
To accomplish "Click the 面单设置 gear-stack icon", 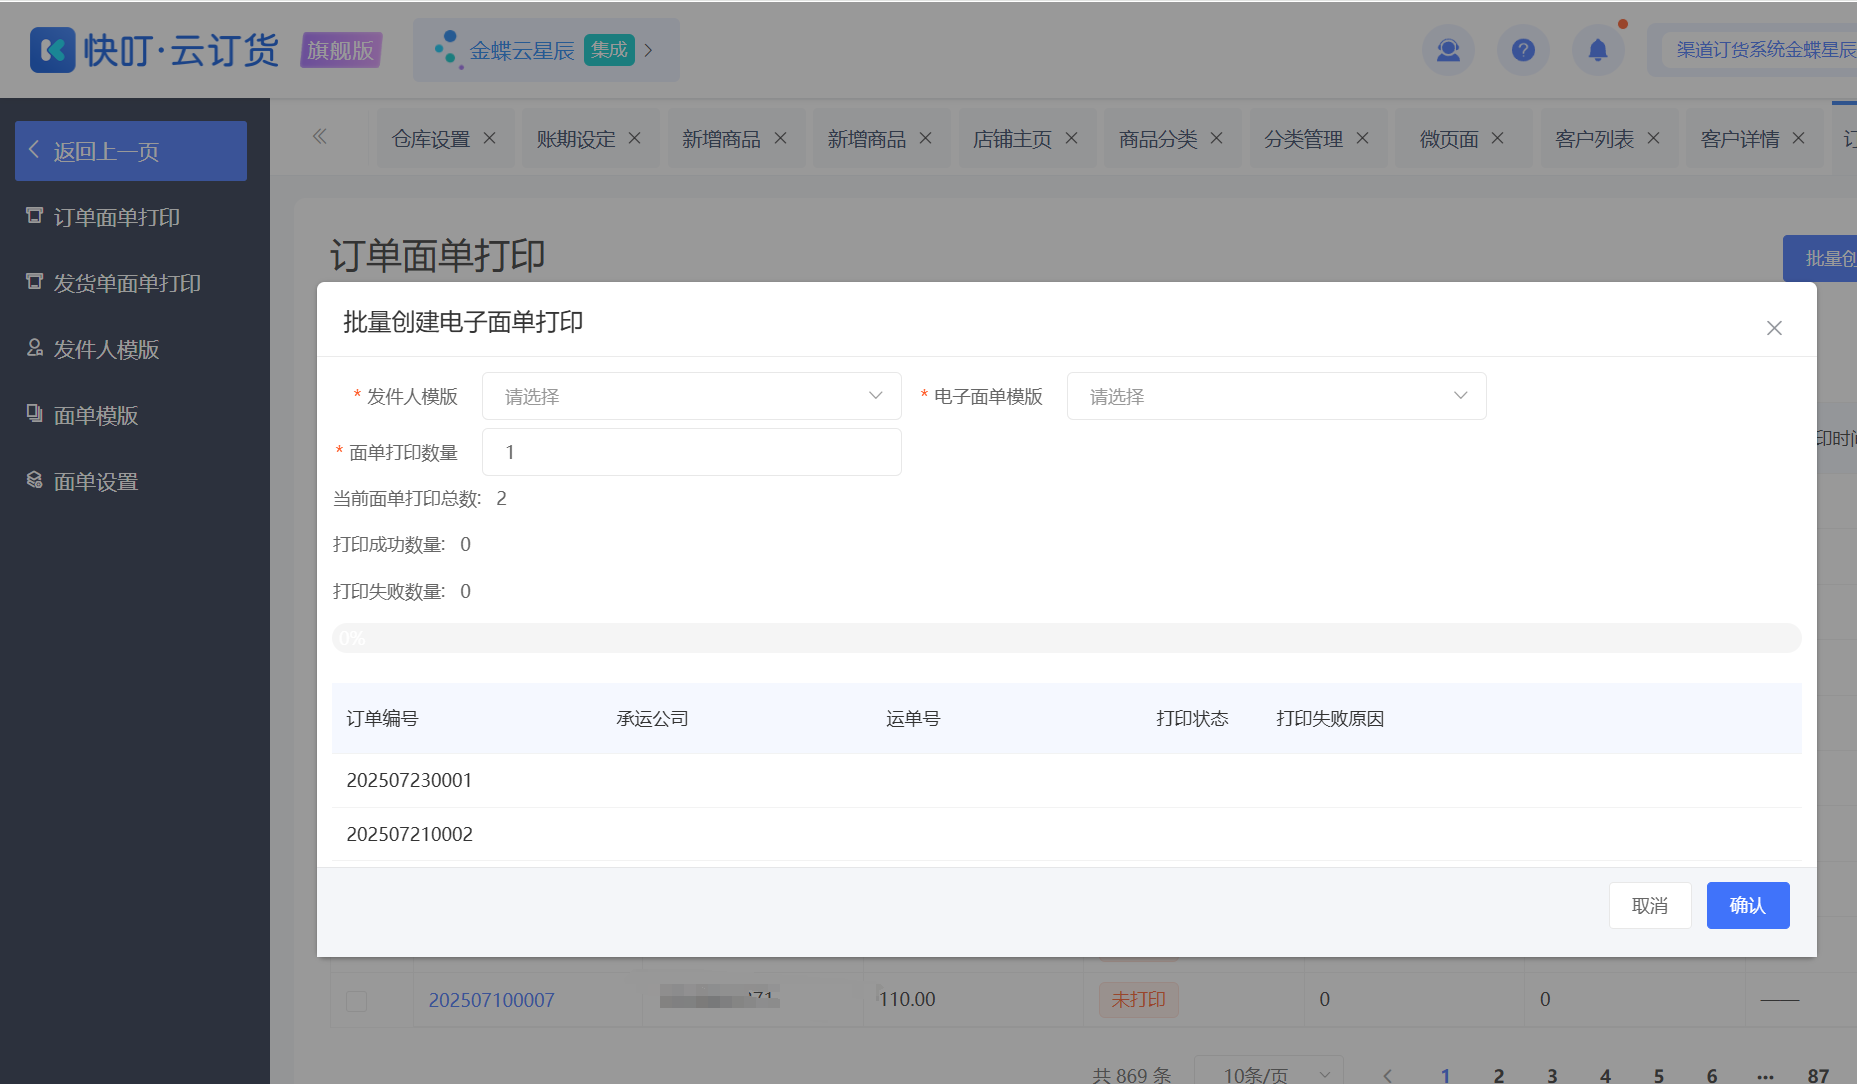I will click(x=35, y=479).
